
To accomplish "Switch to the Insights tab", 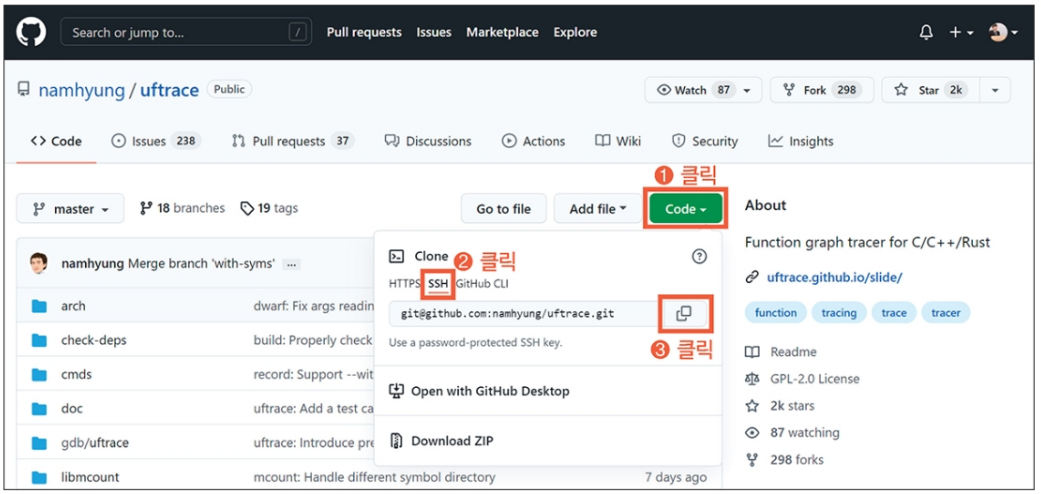I will 801,141.
